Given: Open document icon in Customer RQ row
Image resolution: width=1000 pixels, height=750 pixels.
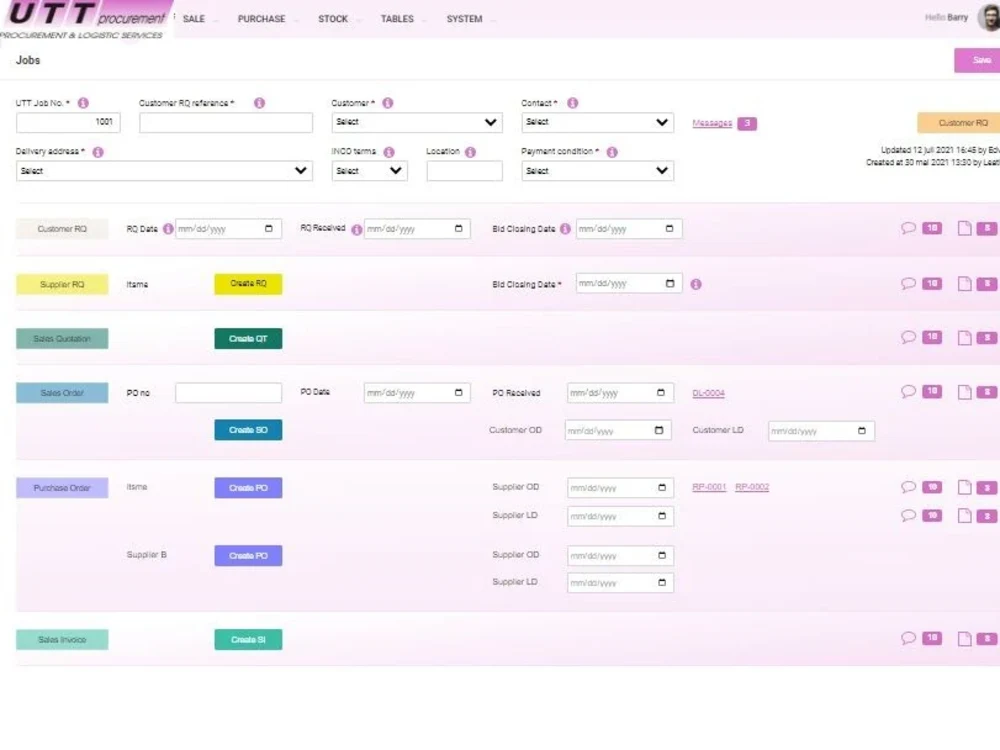Looking at the screenshot, I should (964, 228).
